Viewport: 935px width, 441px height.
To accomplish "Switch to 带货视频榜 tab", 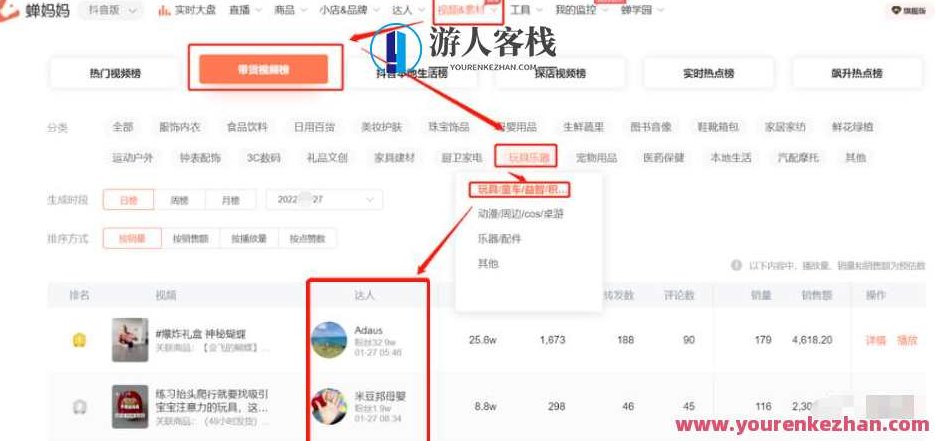I will pyautogui.click(x=263, y=70).
